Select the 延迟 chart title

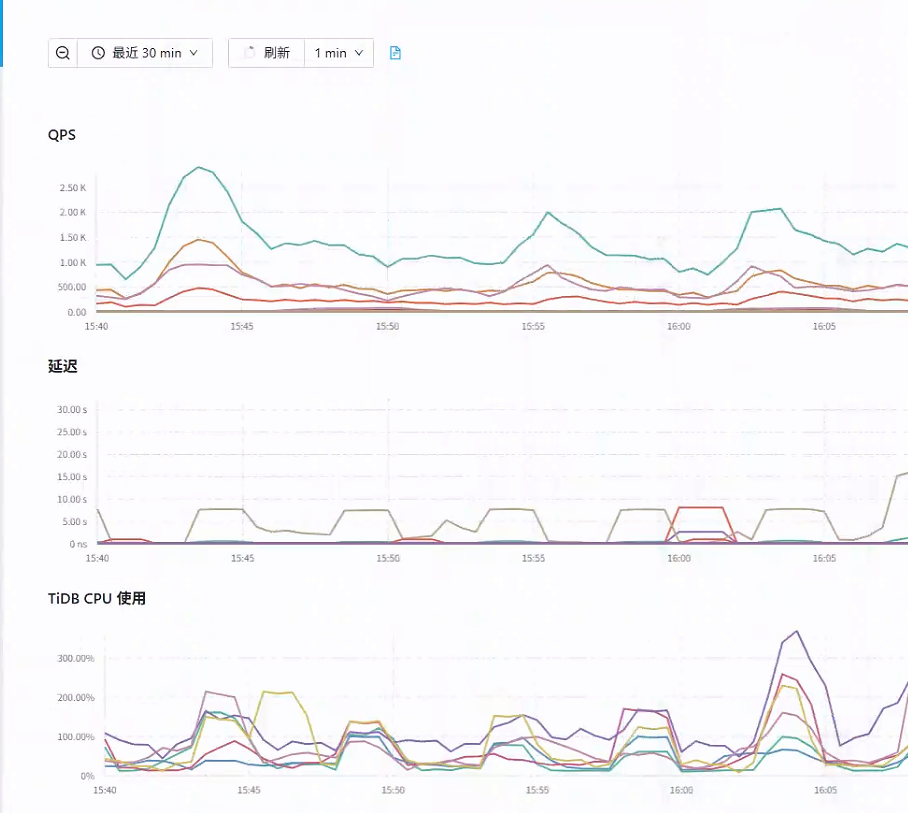[x=62, y=366]
